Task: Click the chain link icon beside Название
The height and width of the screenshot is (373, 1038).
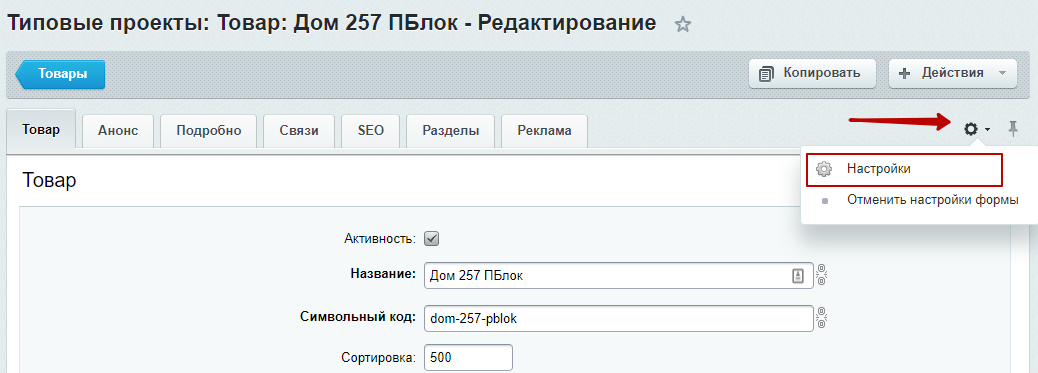Action: [822, 275]
